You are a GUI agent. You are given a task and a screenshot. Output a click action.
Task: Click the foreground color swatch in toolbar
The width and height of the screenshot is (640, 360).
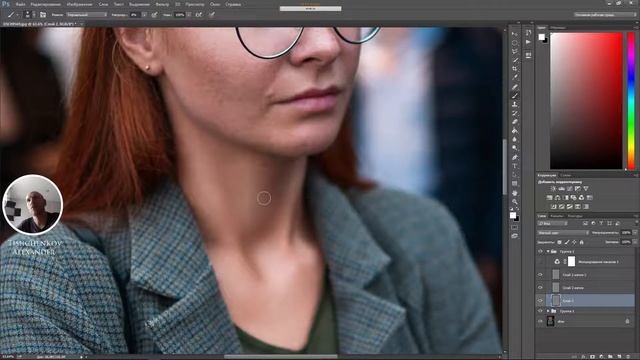pos(513,215)
